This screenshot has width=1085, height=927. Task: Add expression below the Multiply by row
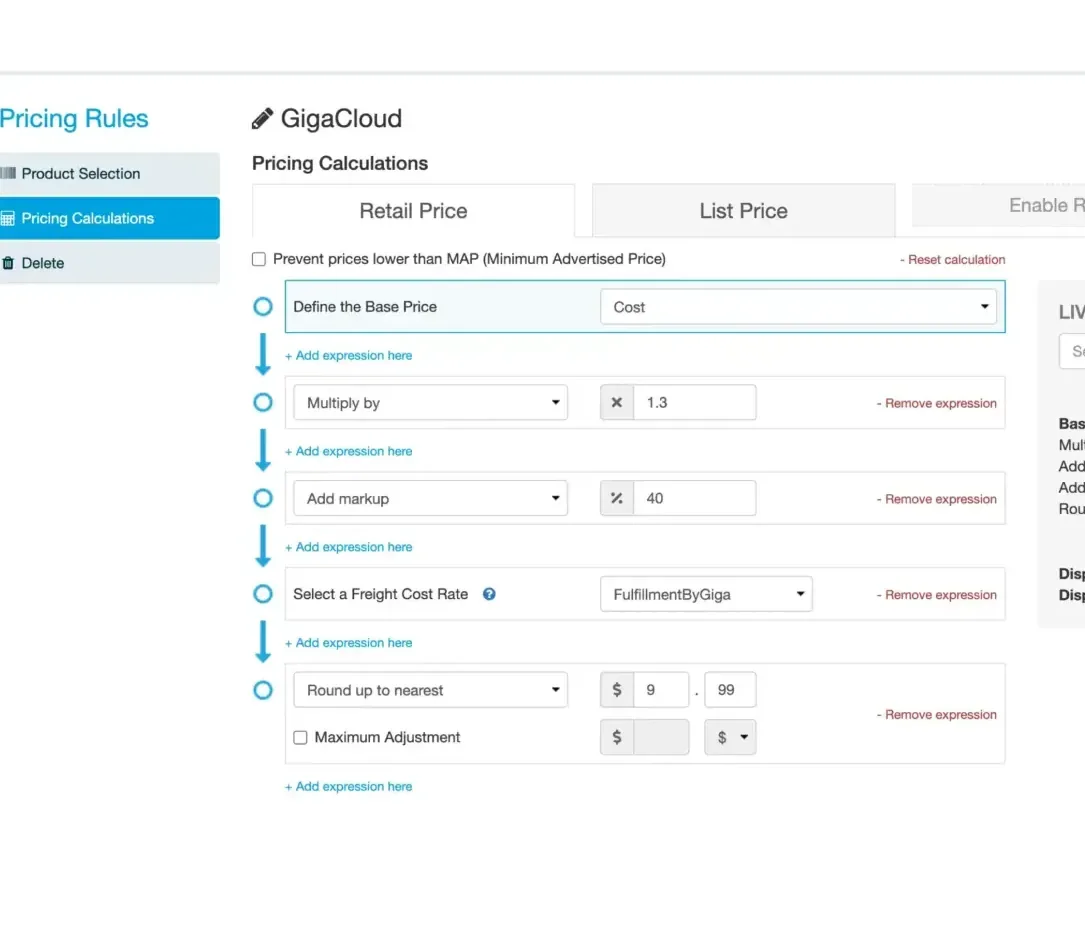pos(349,451)
